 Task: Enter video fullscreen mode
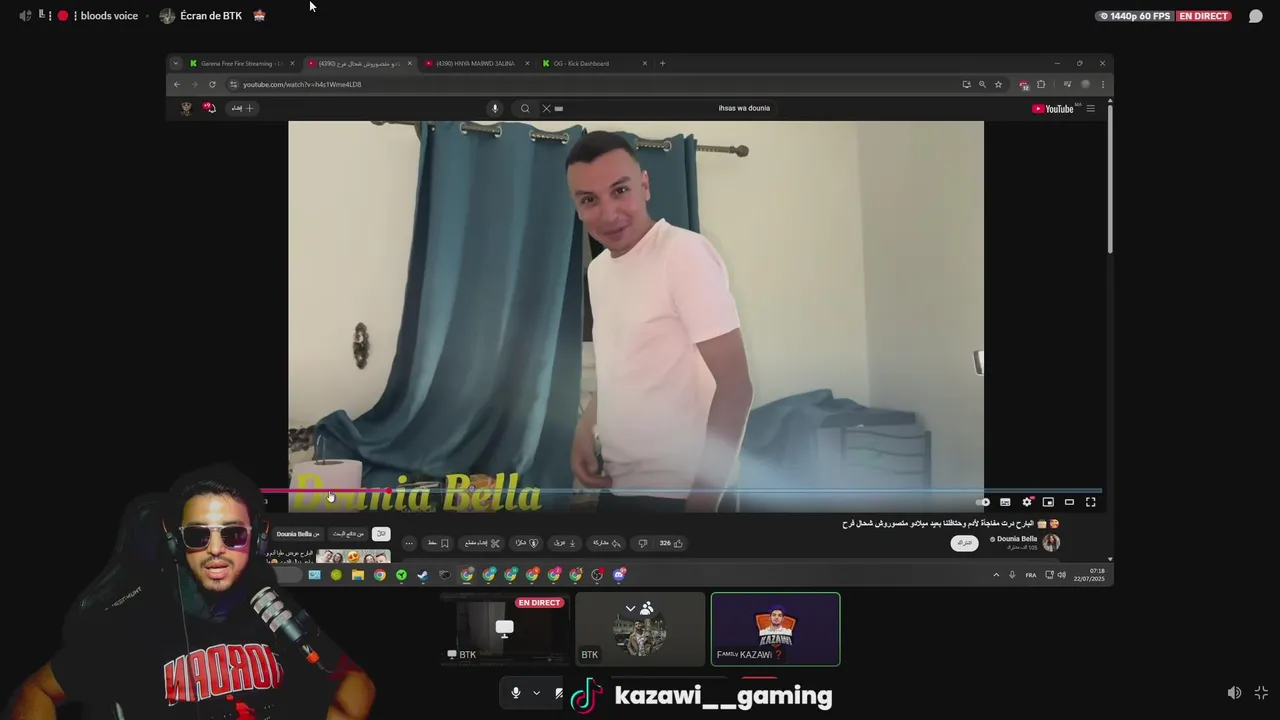click(1091, 502)
